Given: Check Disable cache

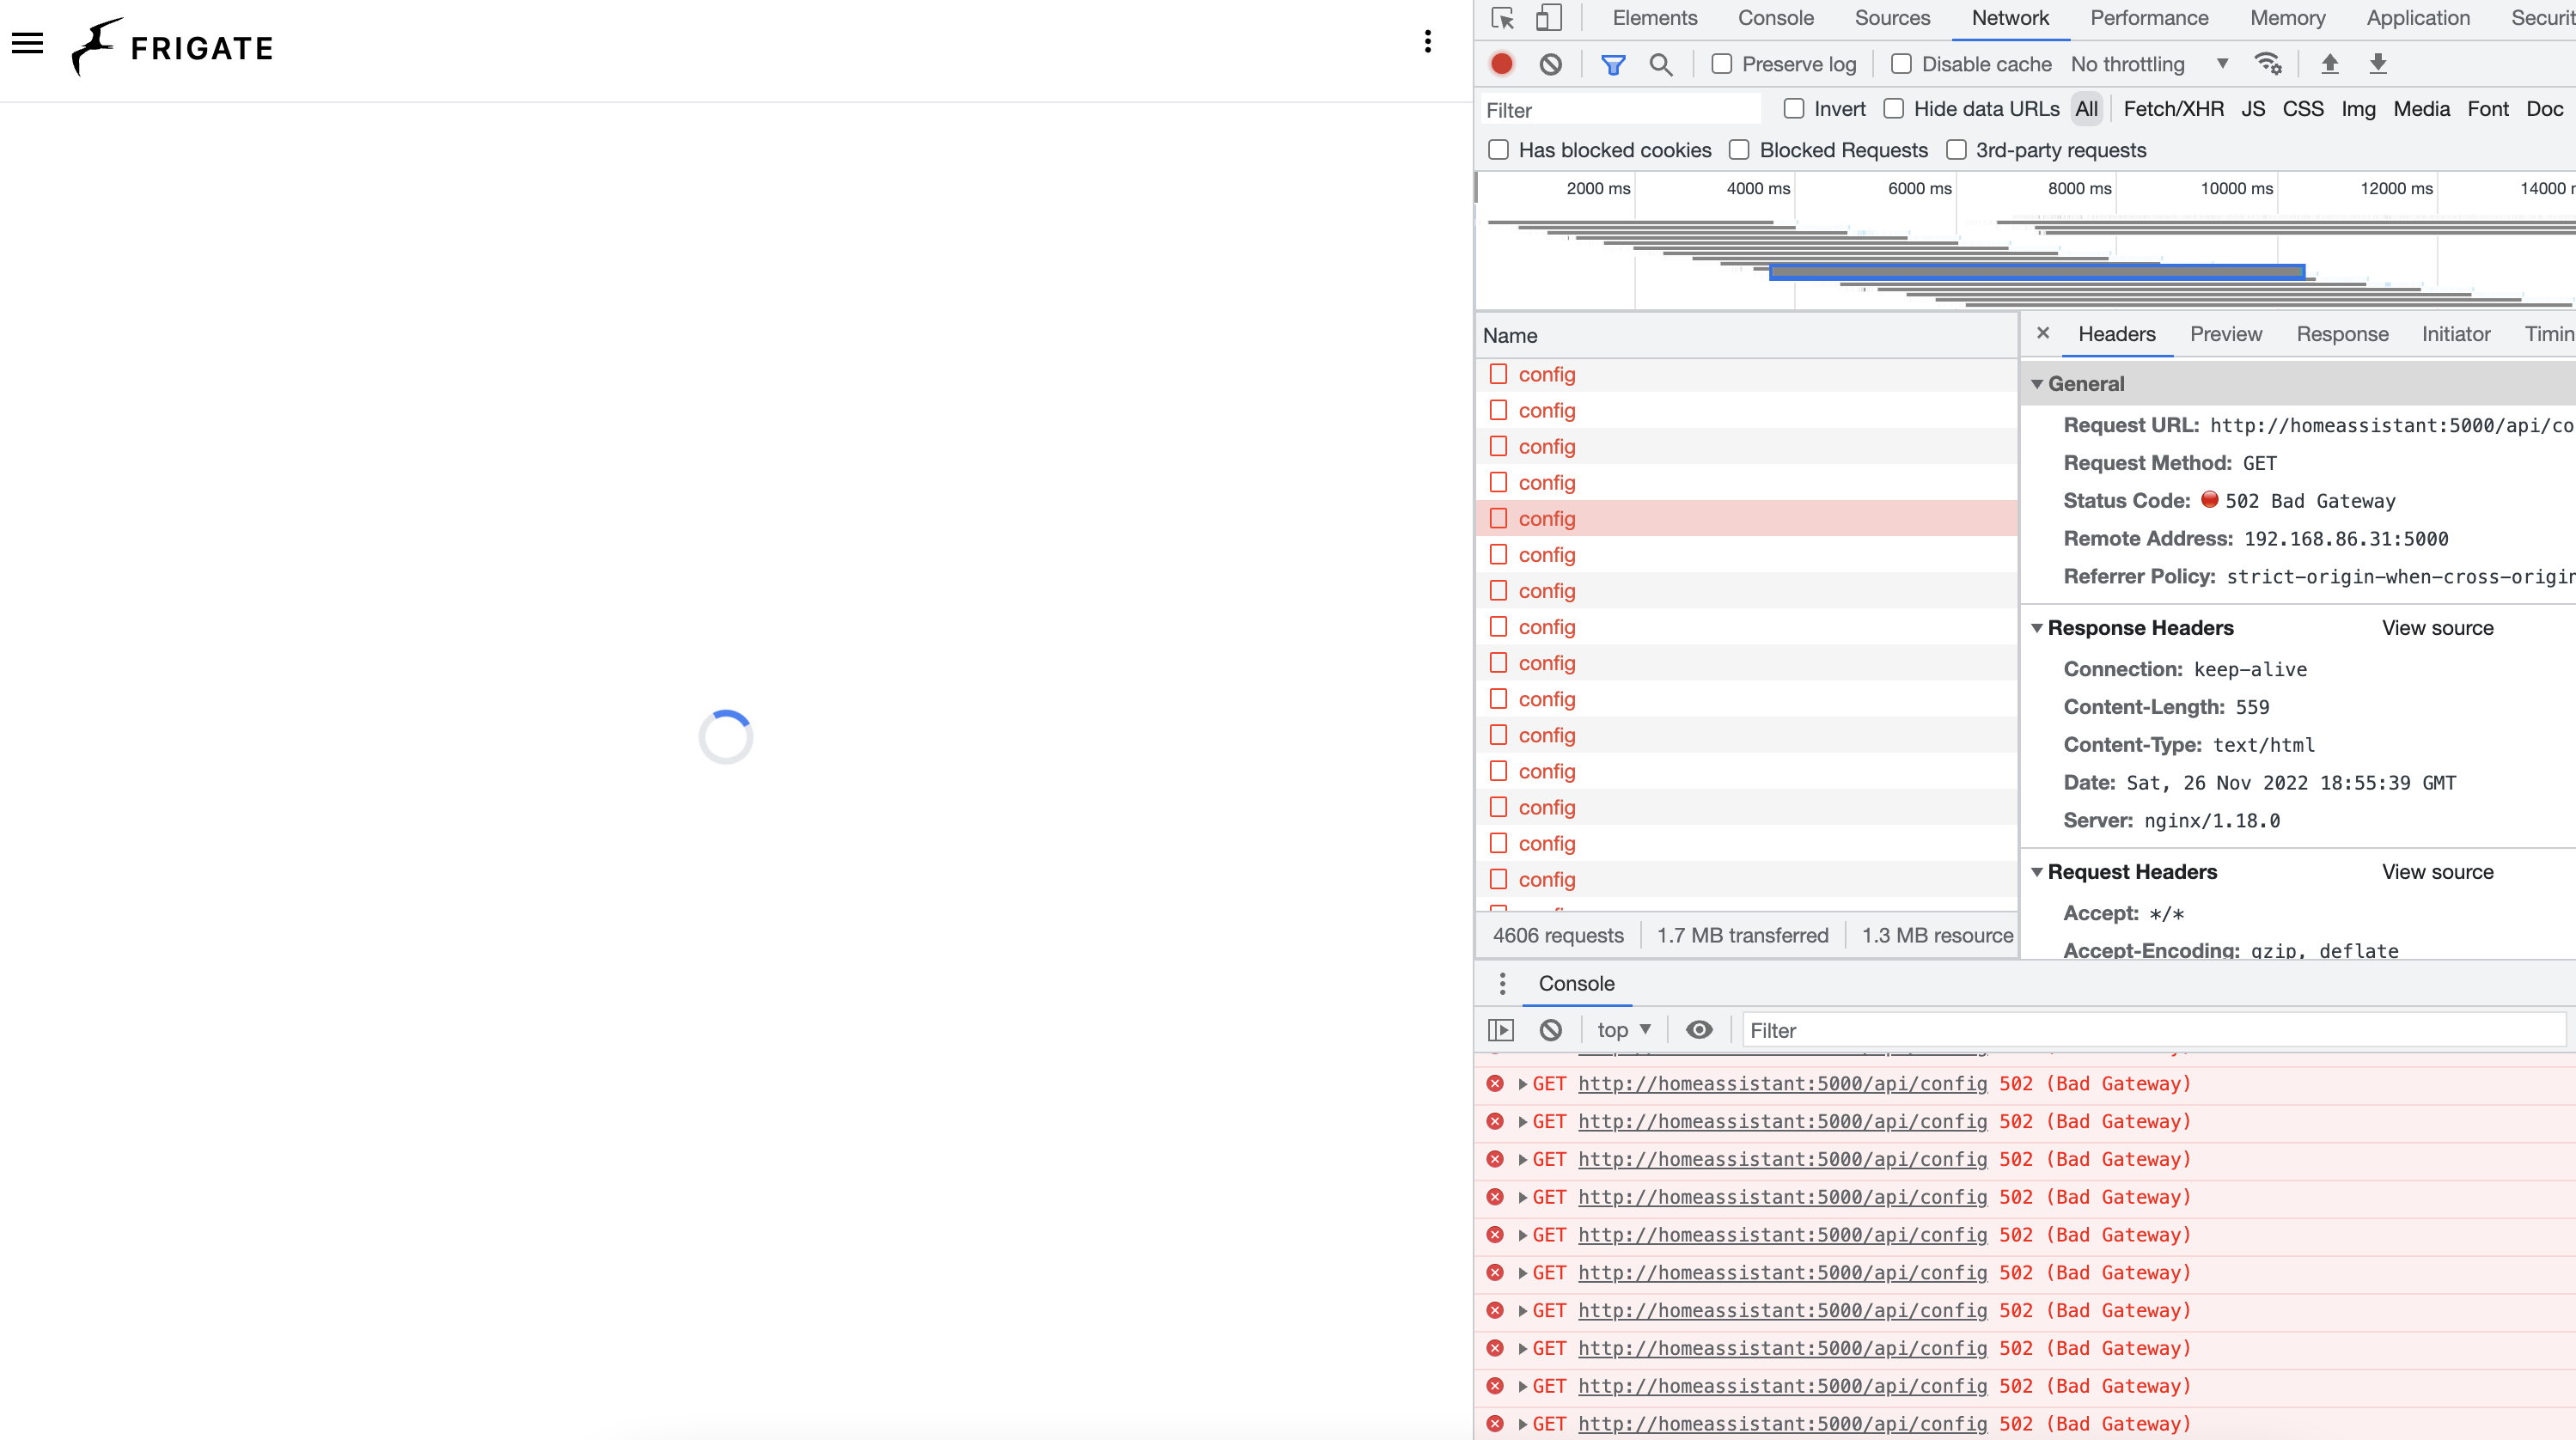Looking at the screenshot, I should coord(1901,63).
